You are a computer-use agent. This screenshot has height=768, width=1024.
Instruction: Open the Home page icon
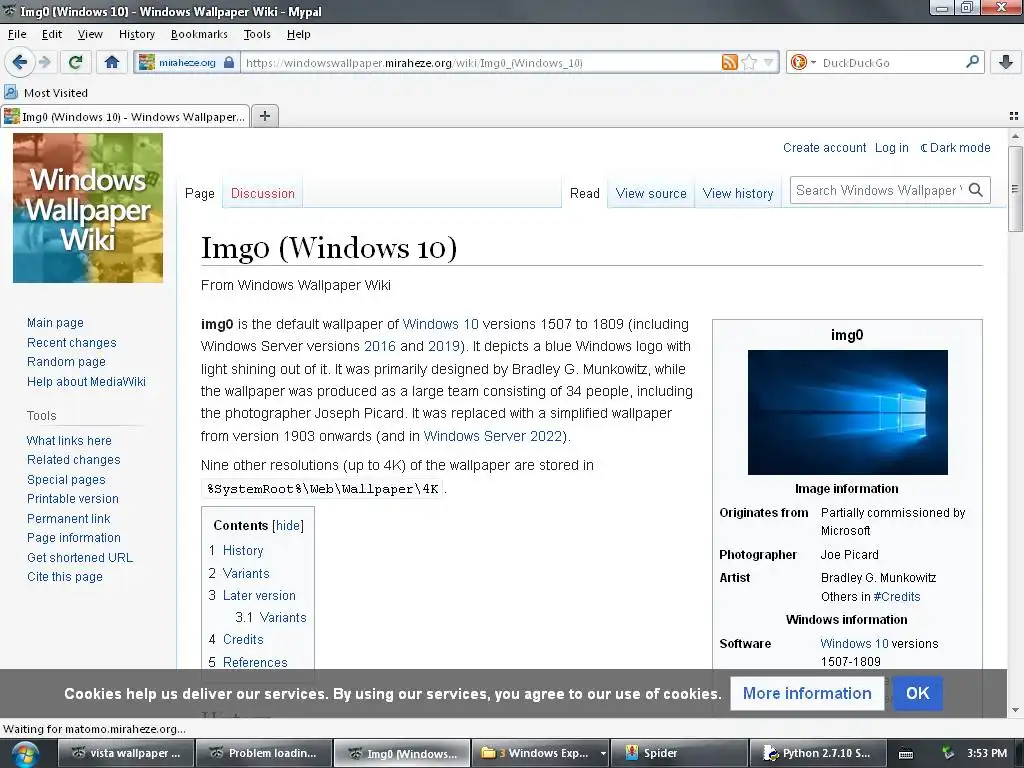[112, 62]
